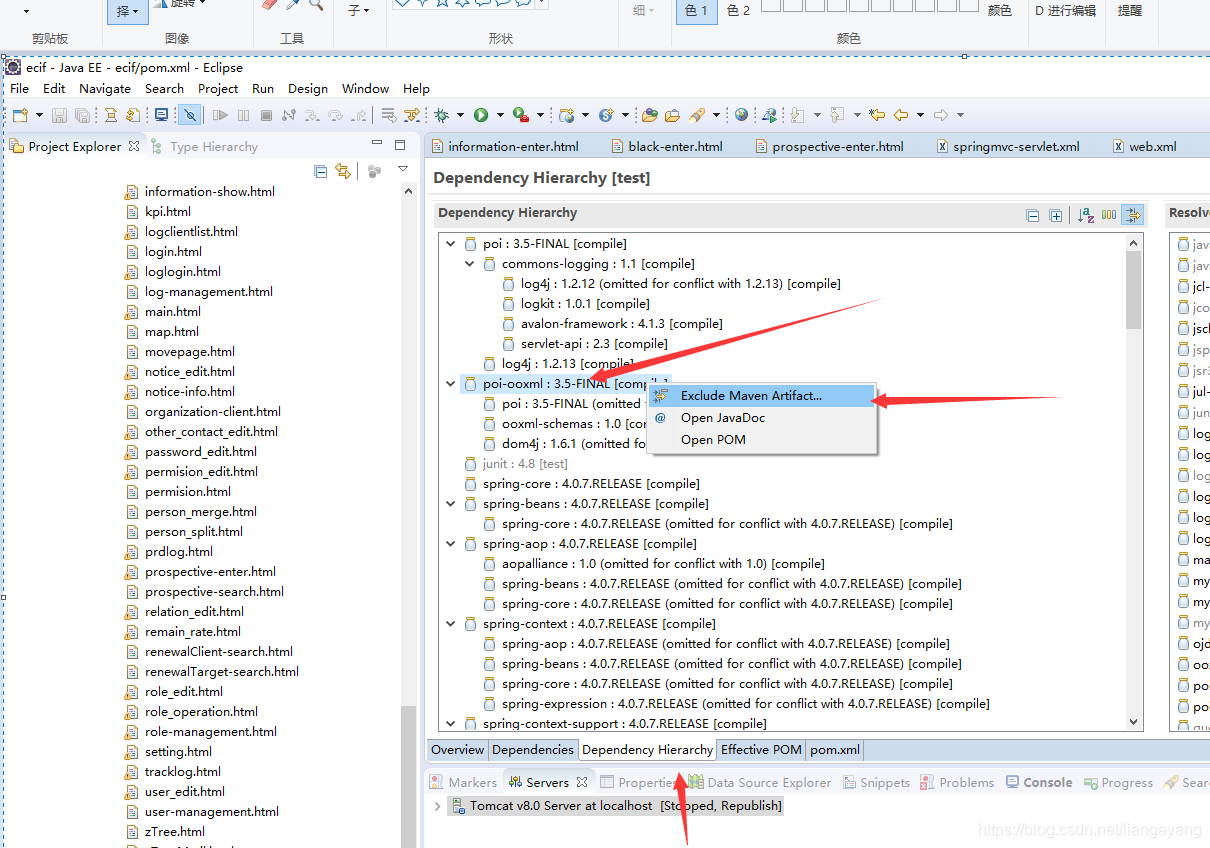Collapse the poi-ooxml : 3.5-FINAL node
Viewport: 1210px width, 848px height.
[x=450, y=383]
